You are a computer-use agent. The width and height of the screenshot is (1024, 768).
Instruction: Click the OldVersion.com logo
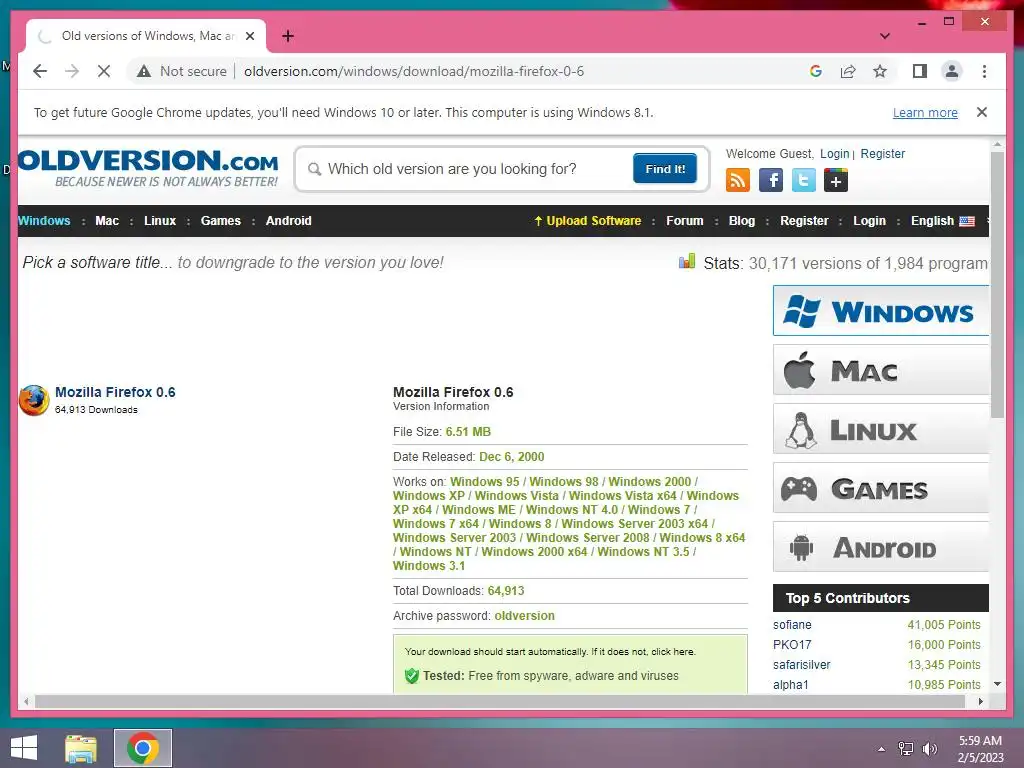click(148, 168)
